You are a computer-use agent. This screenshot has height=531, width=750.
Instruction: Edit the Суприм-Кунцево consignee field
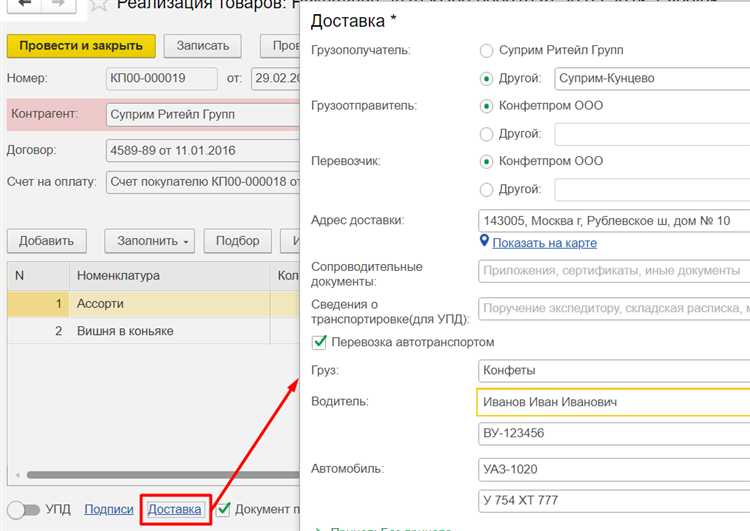pyautogui.click(x=652, y=78)
